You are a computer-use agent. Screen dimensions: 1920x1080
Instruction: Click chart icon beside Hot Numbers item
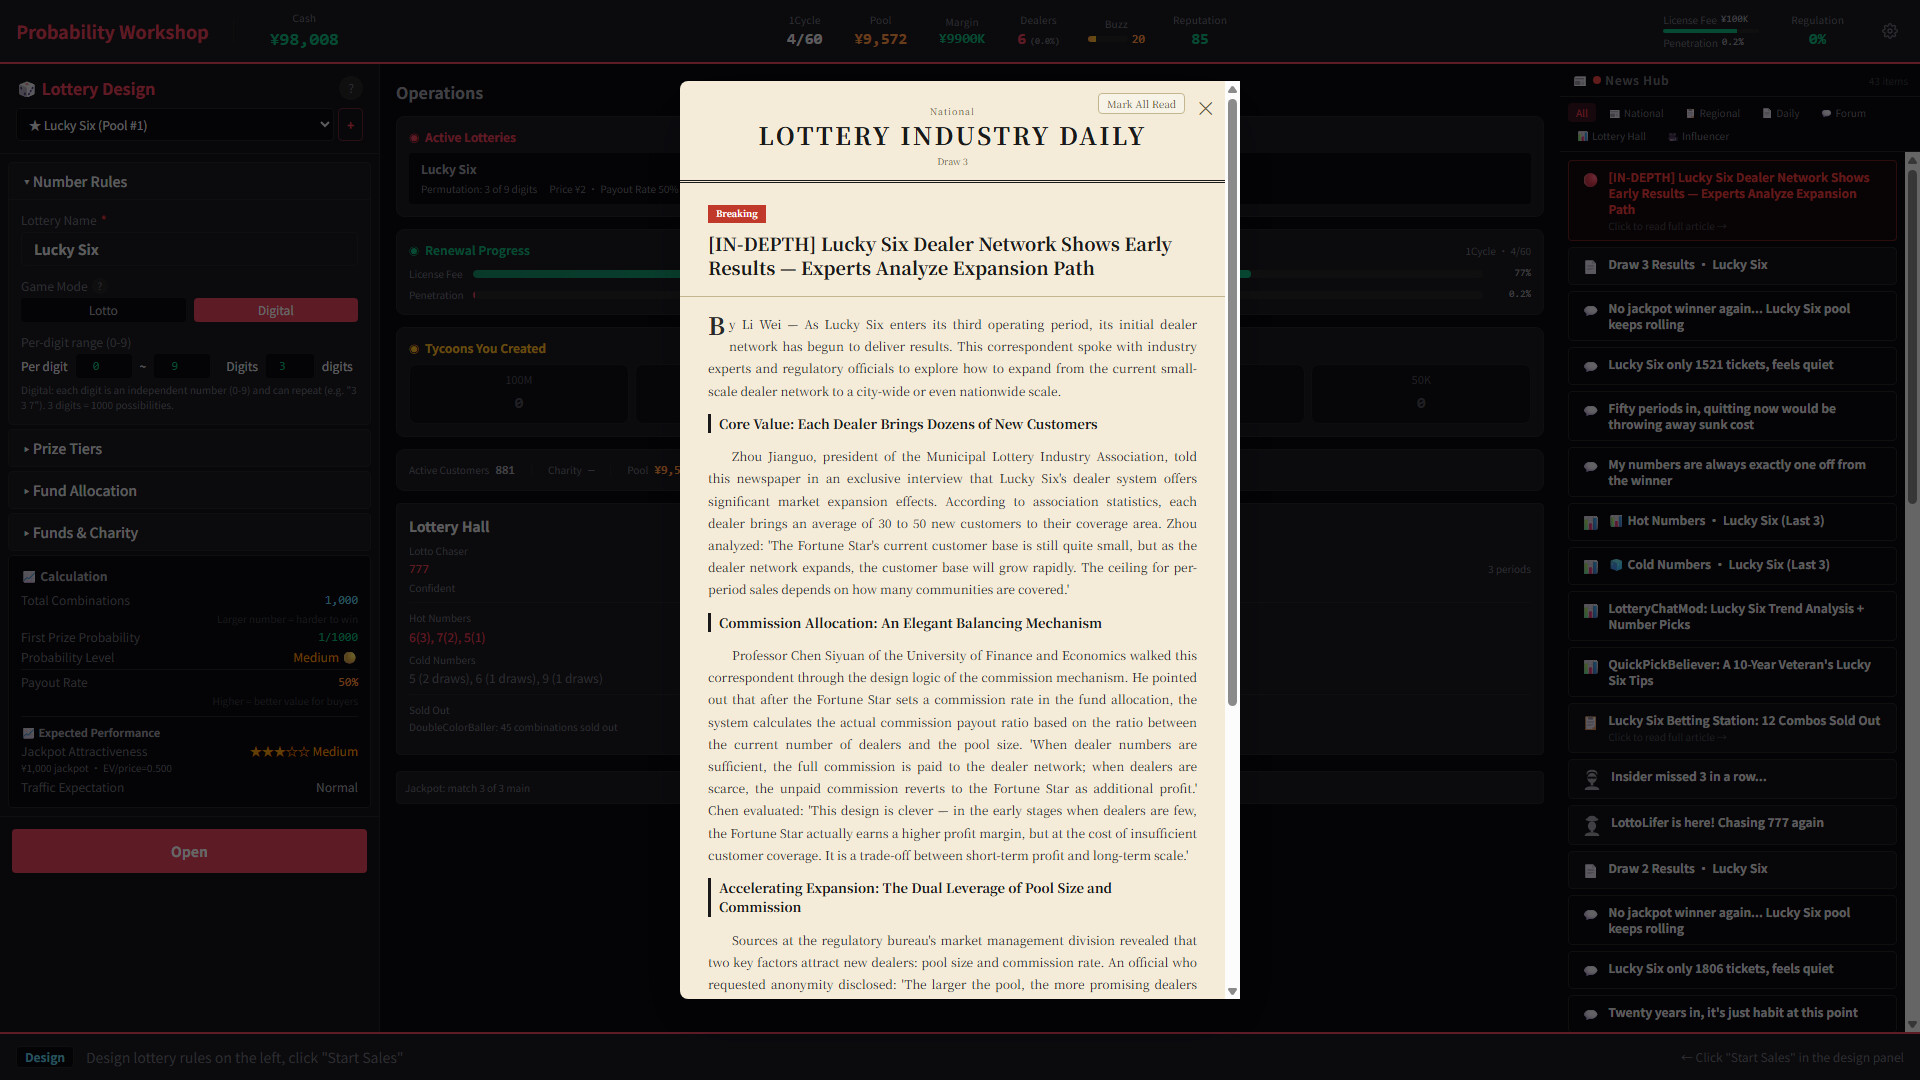1590,523
